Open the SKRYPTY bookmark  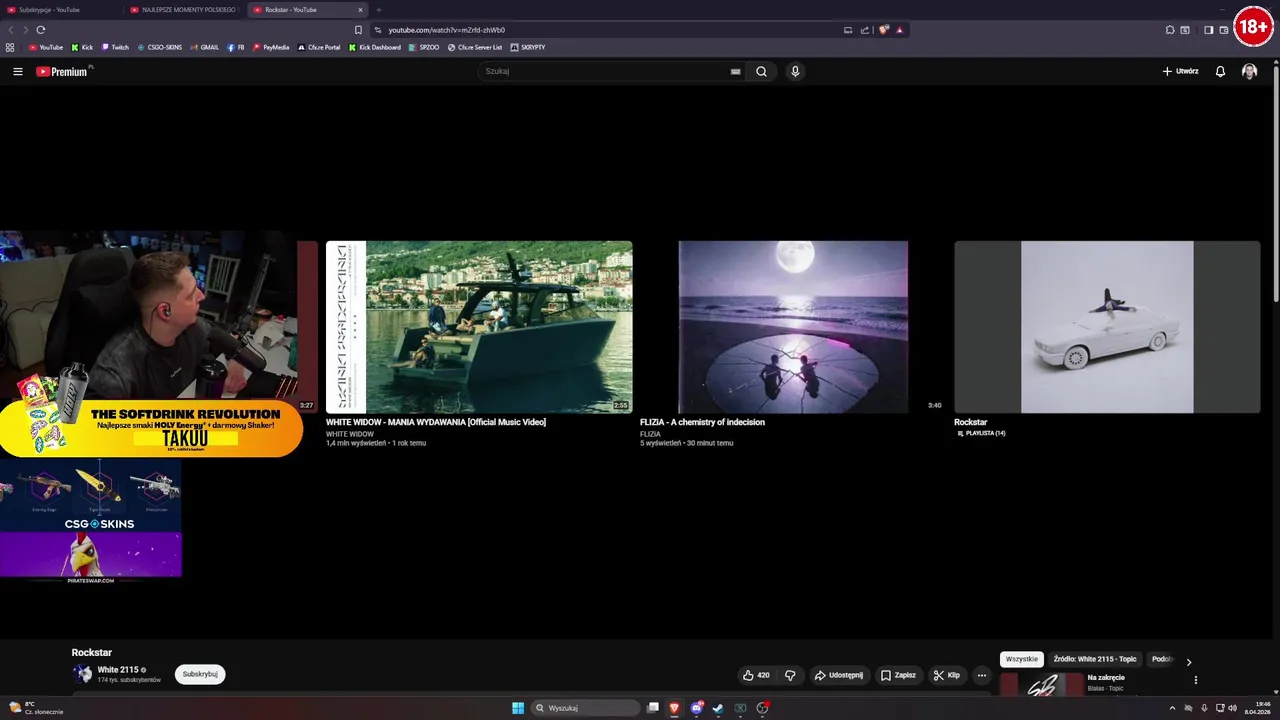click(528, 47)
